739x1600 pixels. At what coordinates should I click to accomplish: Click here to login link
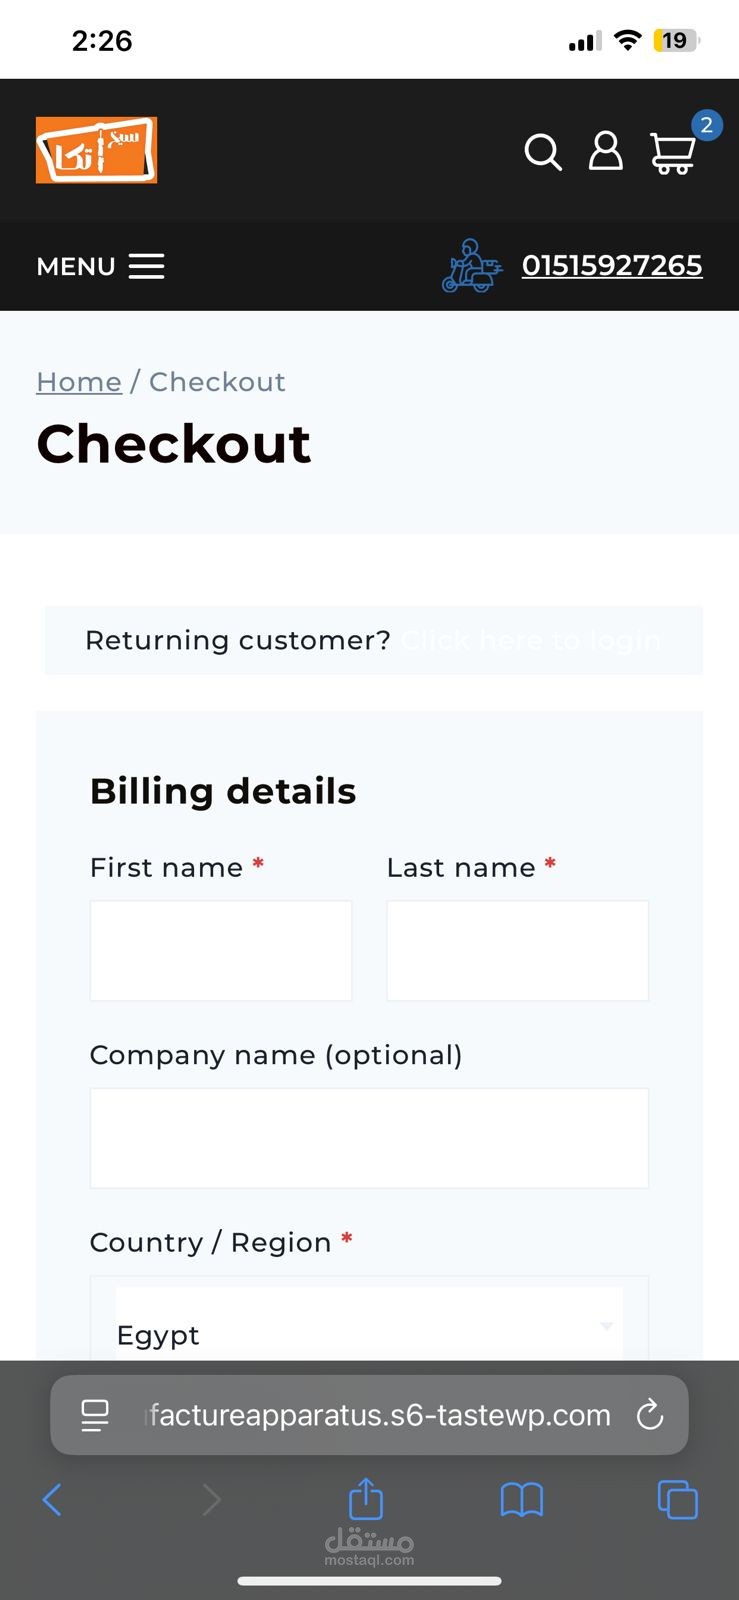click(x=530, y=640)
